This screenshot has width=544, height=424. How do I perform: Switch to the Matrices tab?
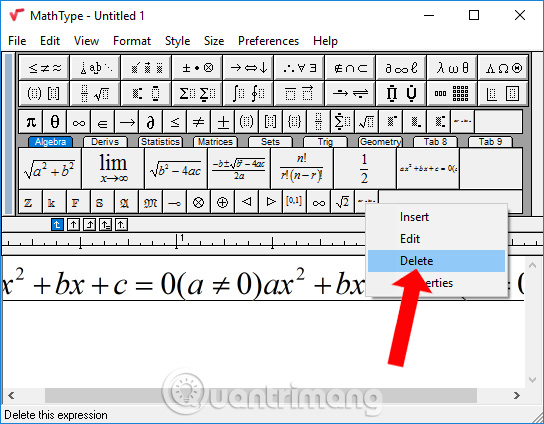tap(215, 142)
